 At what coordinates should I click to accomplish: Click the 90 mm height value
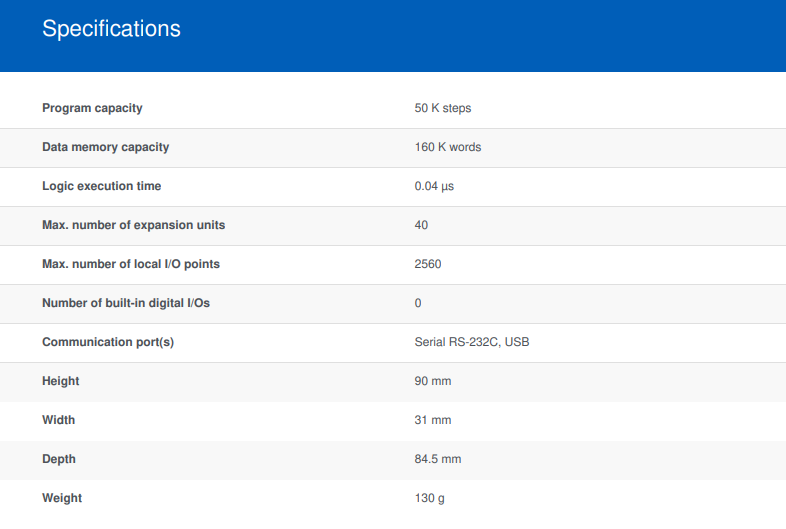433,381
